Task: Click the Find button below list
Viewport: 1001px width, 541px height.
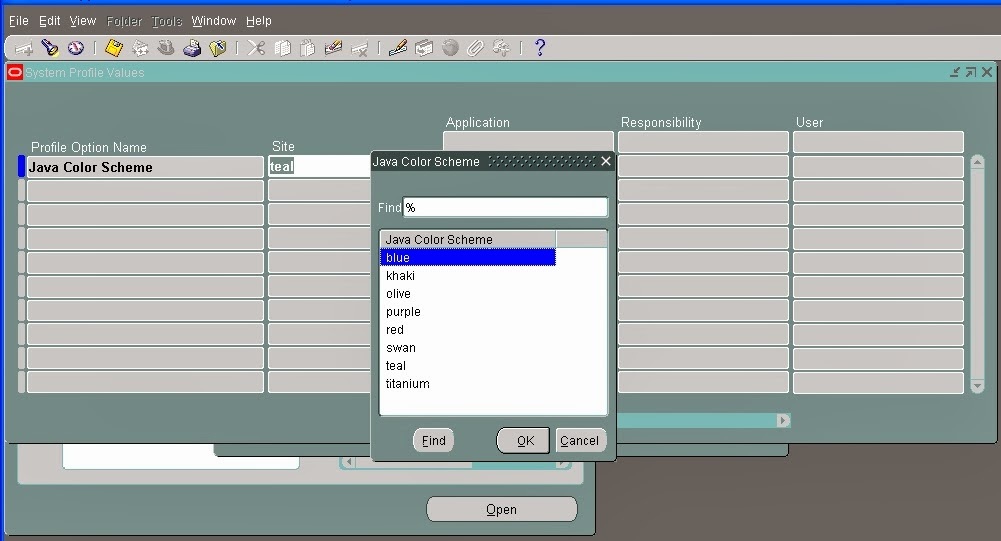Action: tap(433, 441)
